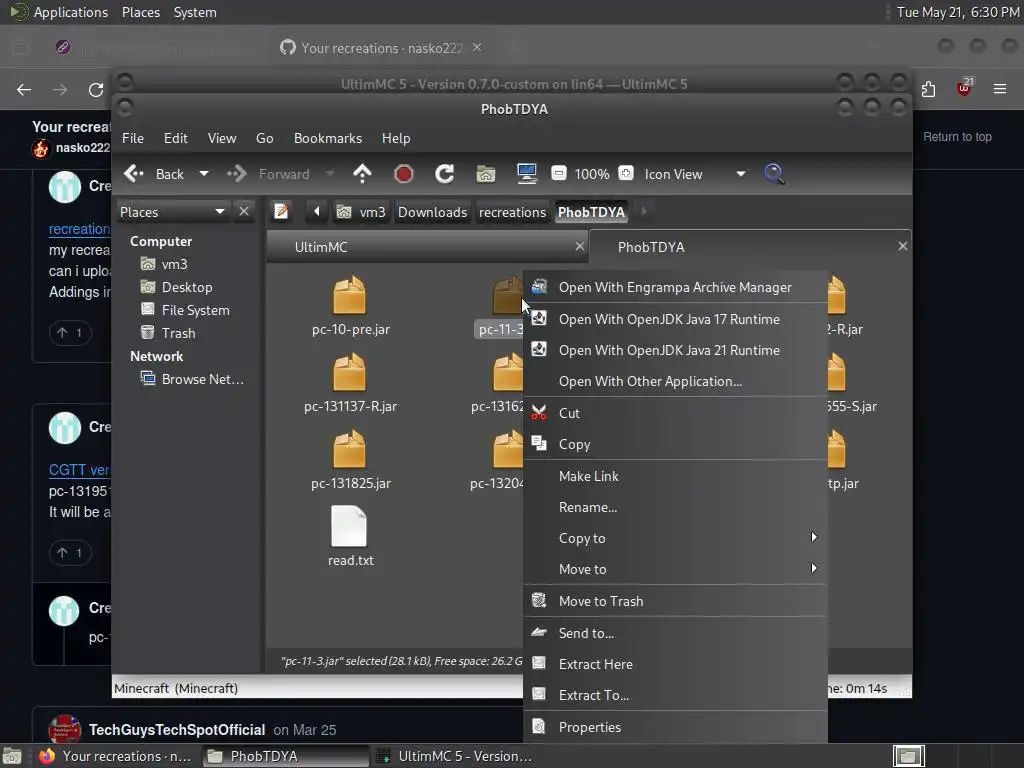Open the browser extensions puzzle icon
Screen dimensions: 1024x768
928,89
